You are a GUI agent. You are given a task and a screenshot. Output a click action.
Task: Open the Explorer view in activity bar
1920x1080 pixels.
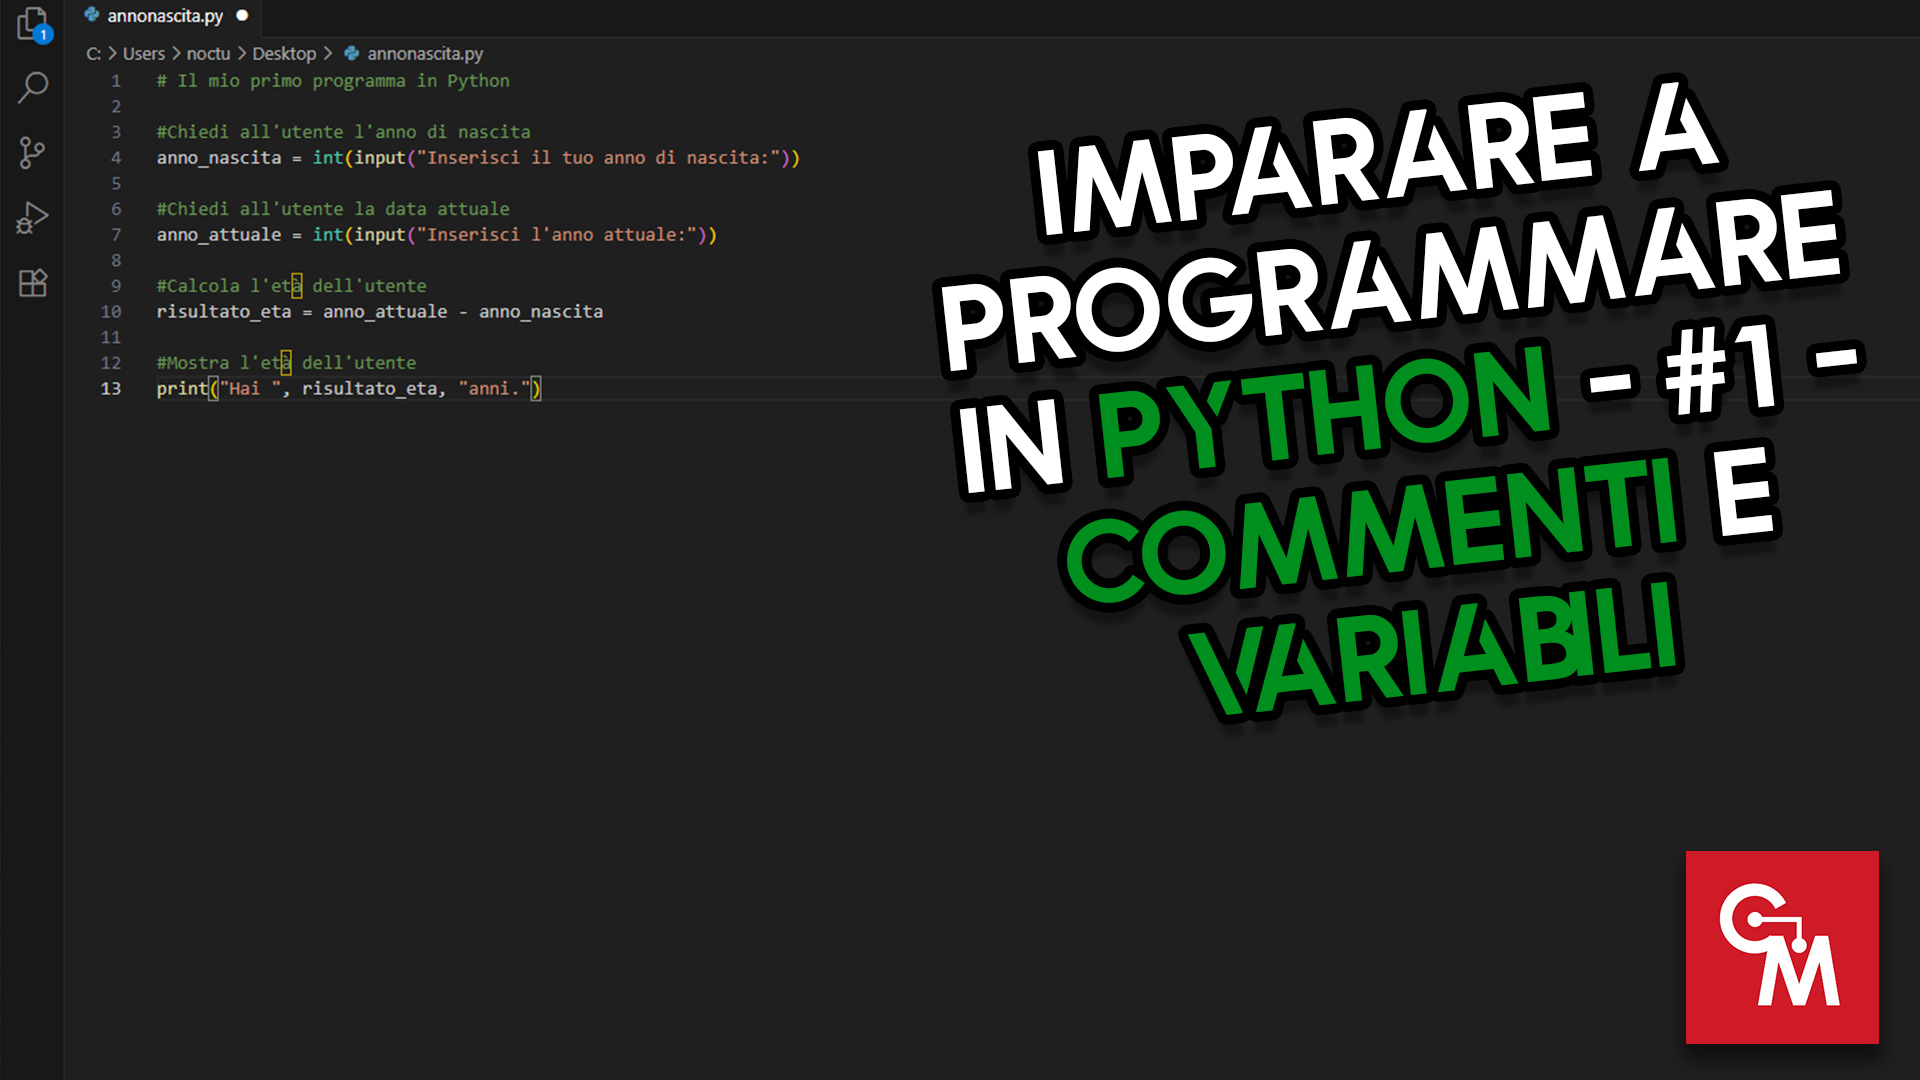(x=32, y=24)
